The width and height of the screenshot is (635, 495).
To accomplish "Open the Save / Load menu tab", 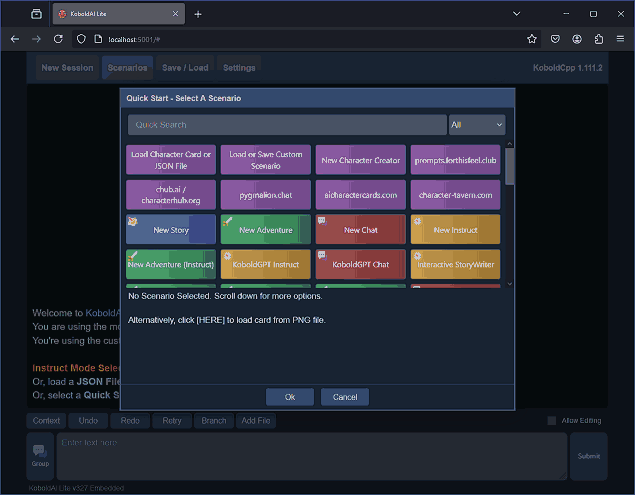I will (x=185, y=68).
